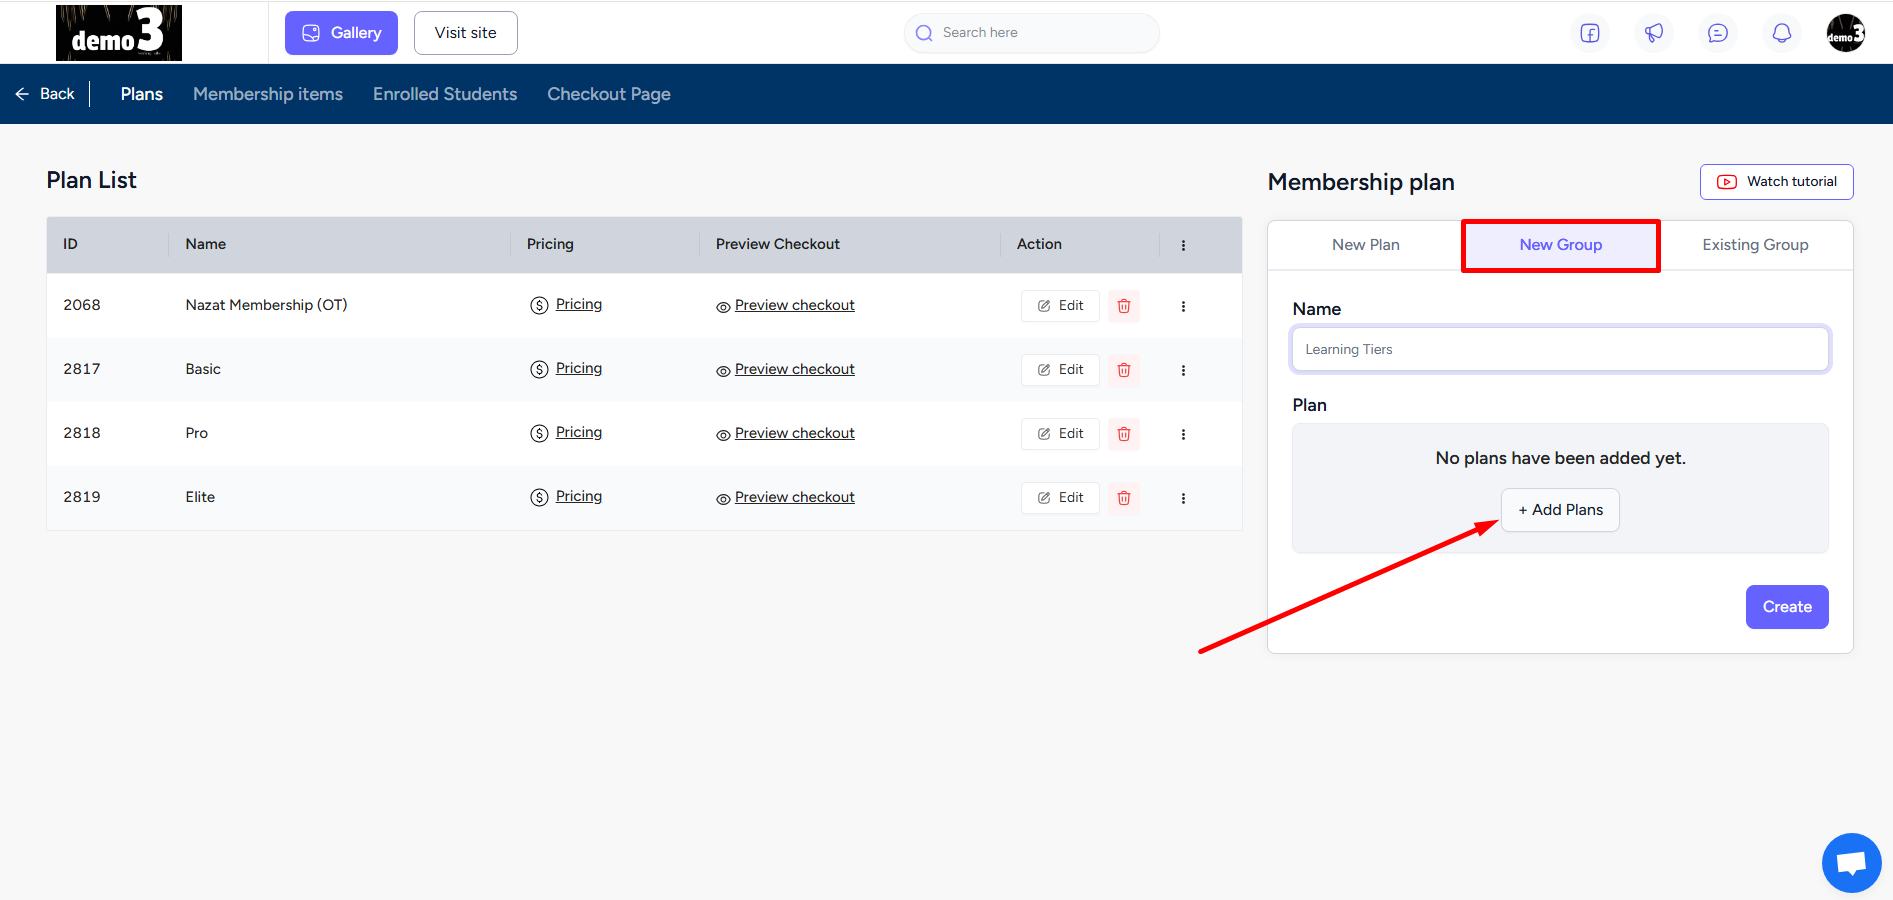Click the + Add Plans button
Viewport: 1893px width, 900px height.
pyautogui.click(x=1560, y=510)
